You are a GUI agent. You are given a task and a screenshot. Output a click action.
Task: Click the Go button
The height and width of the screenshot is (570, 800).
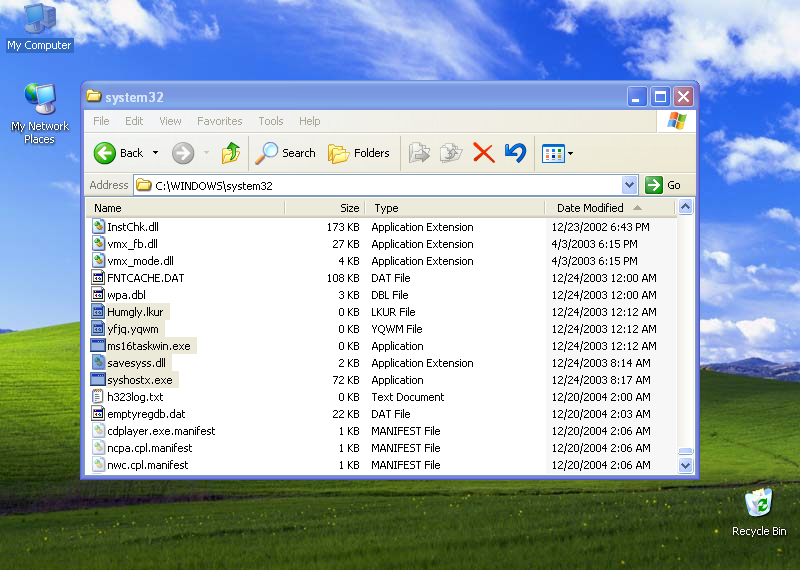(x=663, y=185)
